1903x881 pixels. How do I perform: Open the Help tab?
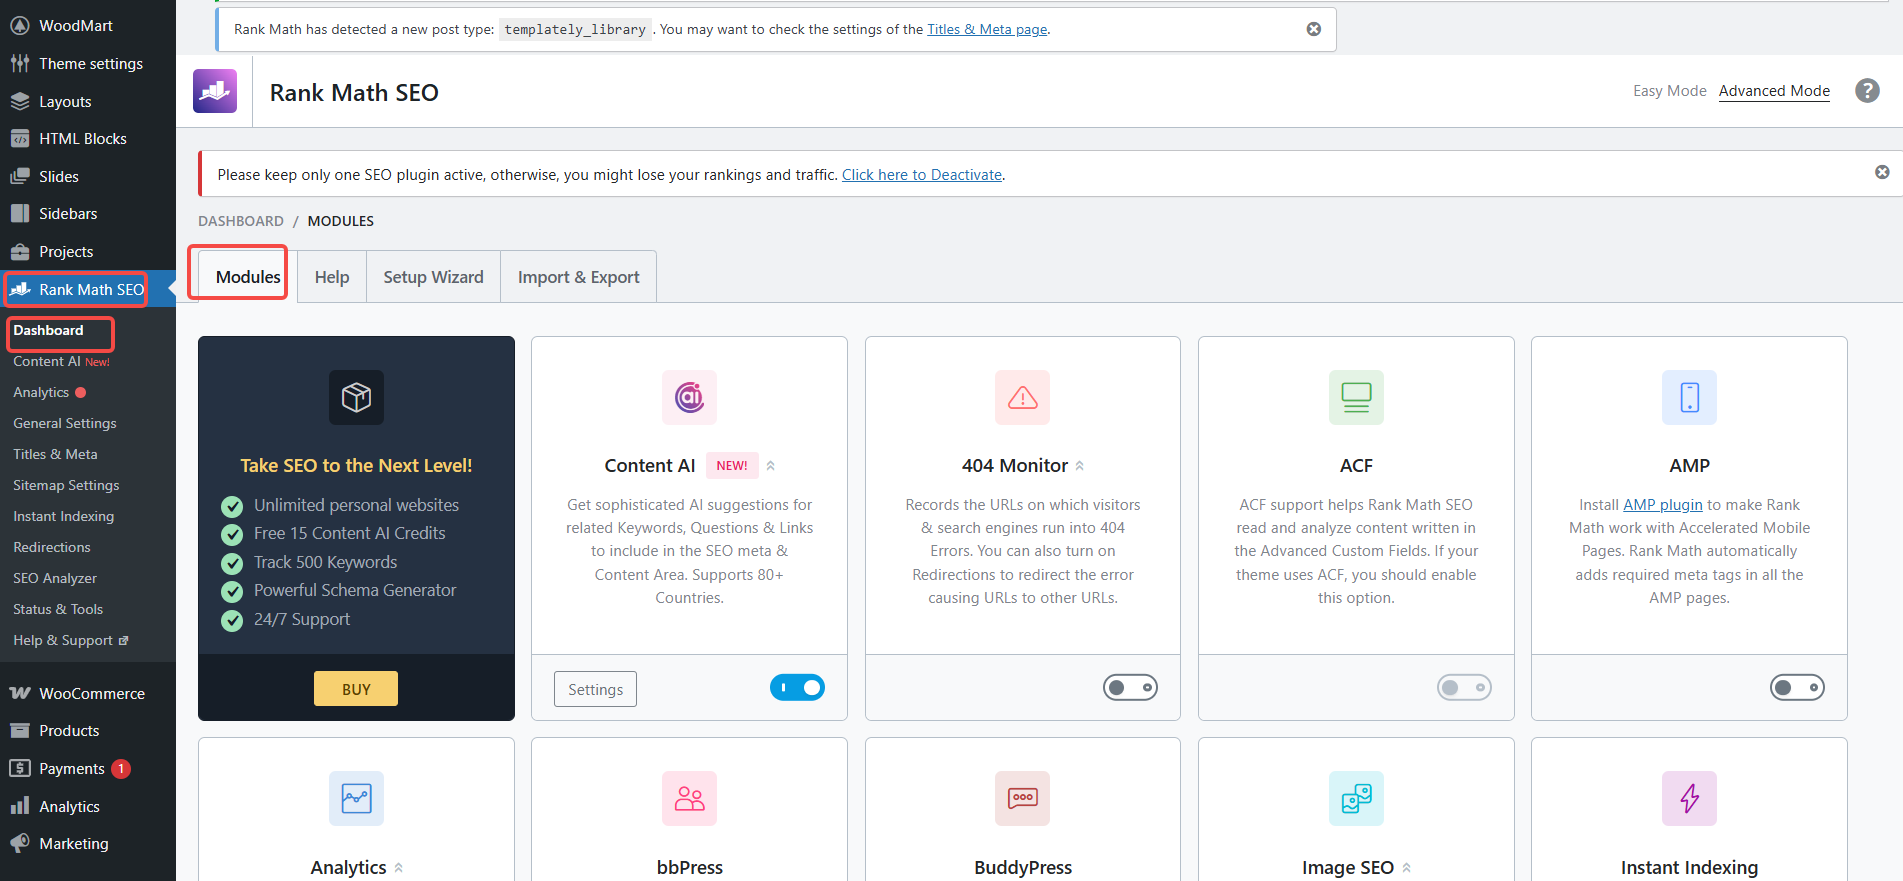[332, 277]
